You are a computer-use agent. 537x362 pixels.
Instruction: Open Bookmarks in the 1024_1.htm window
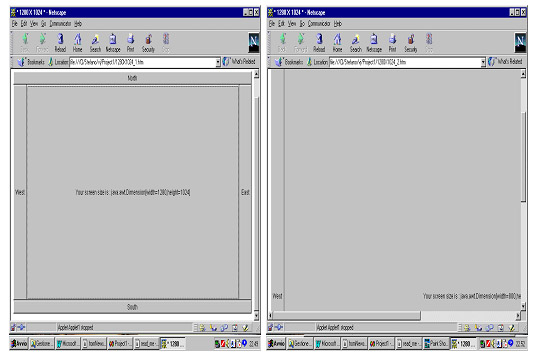(32, 62)
